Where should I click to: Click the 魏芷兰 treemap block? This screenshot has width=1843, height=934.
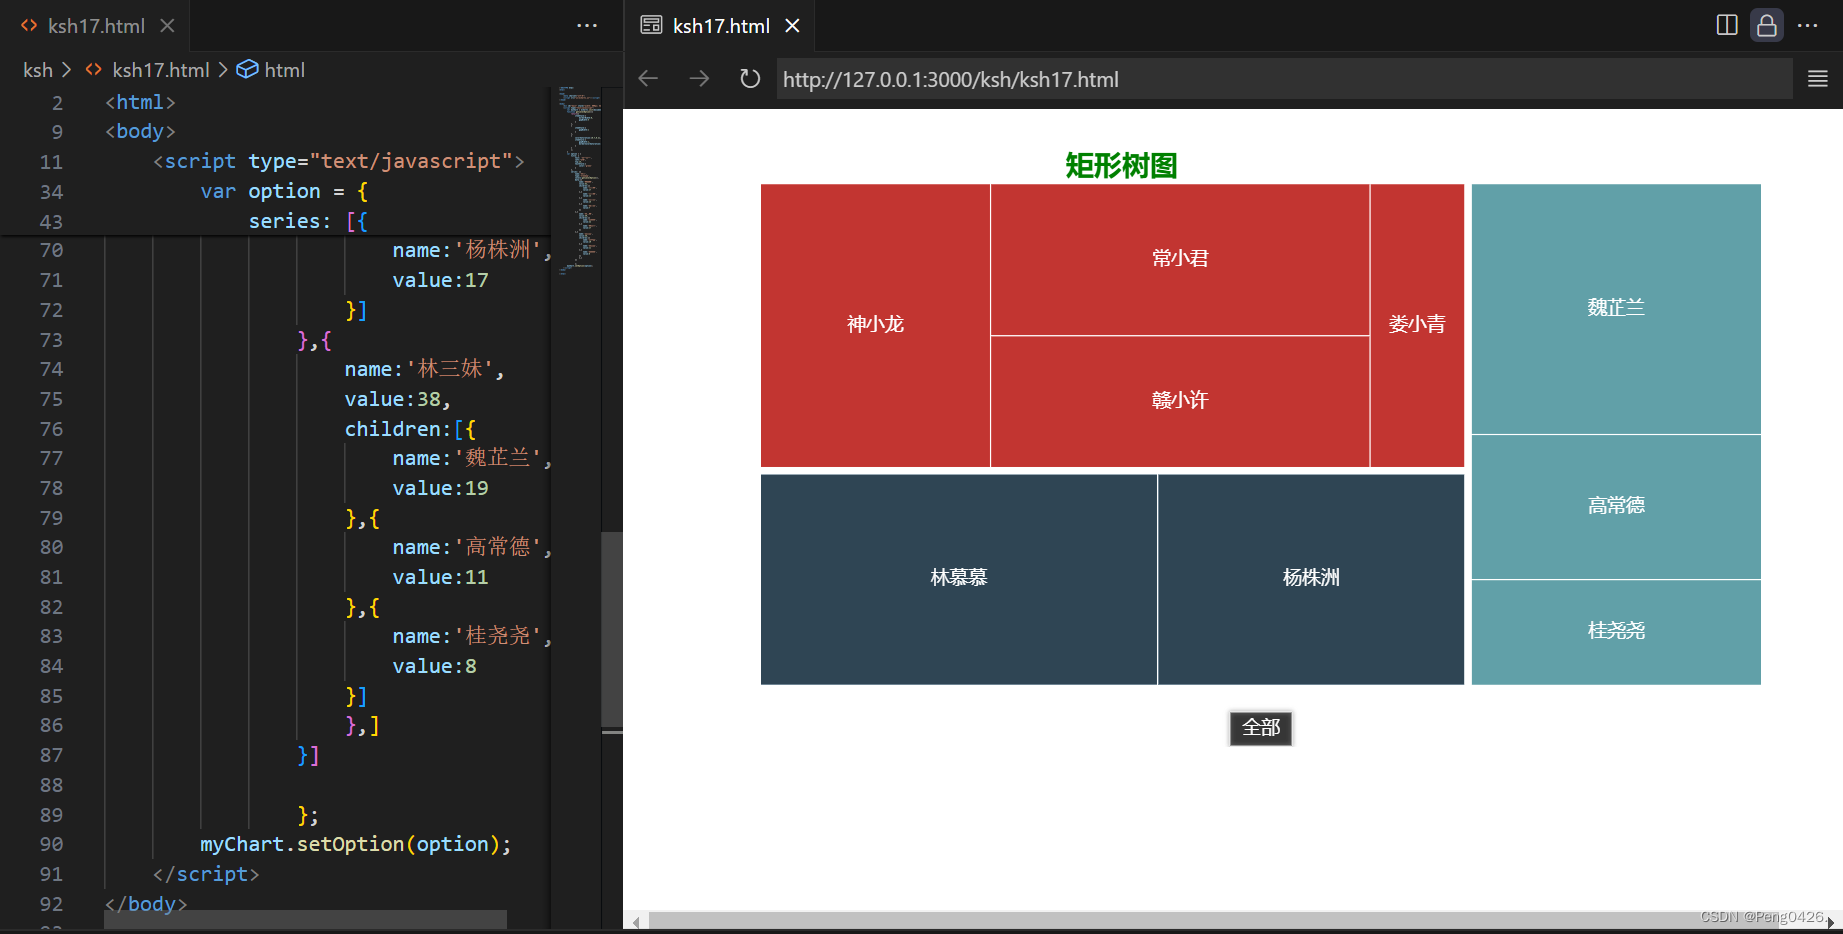click(x=1616, y=308)
